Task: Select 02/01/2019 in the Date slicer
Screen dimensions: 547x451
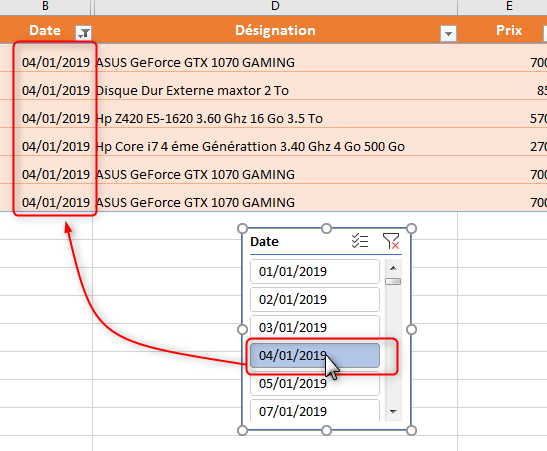Action: (x=315, y=299)
